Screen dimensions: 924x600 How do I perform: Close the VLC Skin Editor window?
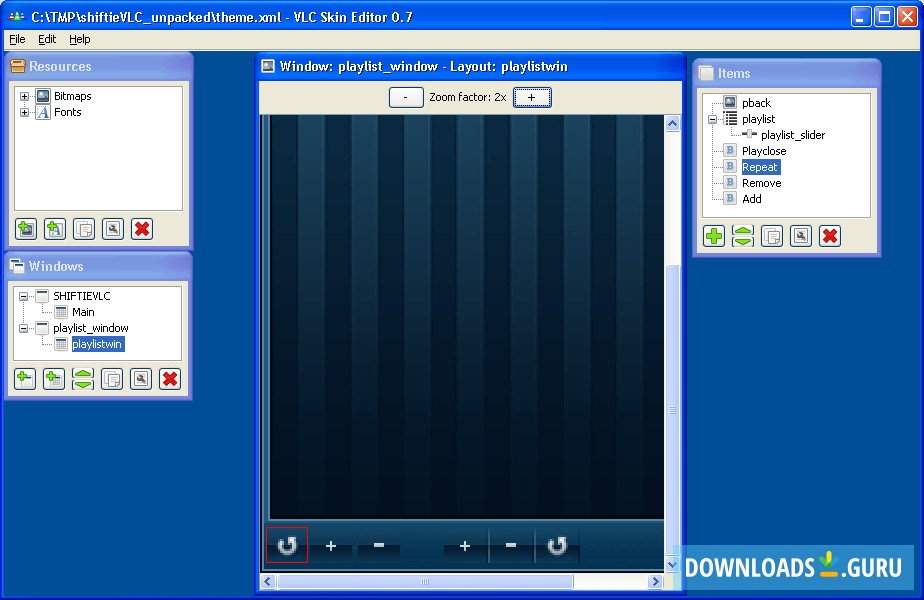[x=907, y=17]
